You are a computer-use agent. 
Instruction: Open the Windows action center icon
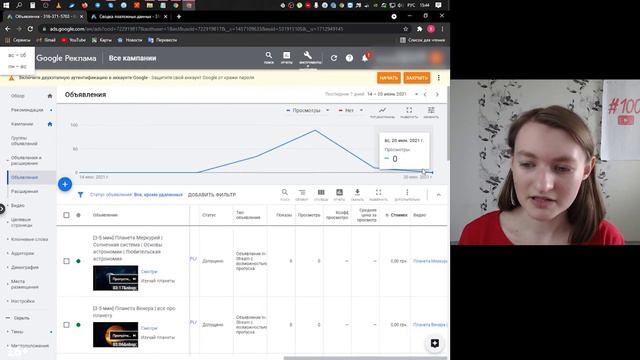click(438, 5)
